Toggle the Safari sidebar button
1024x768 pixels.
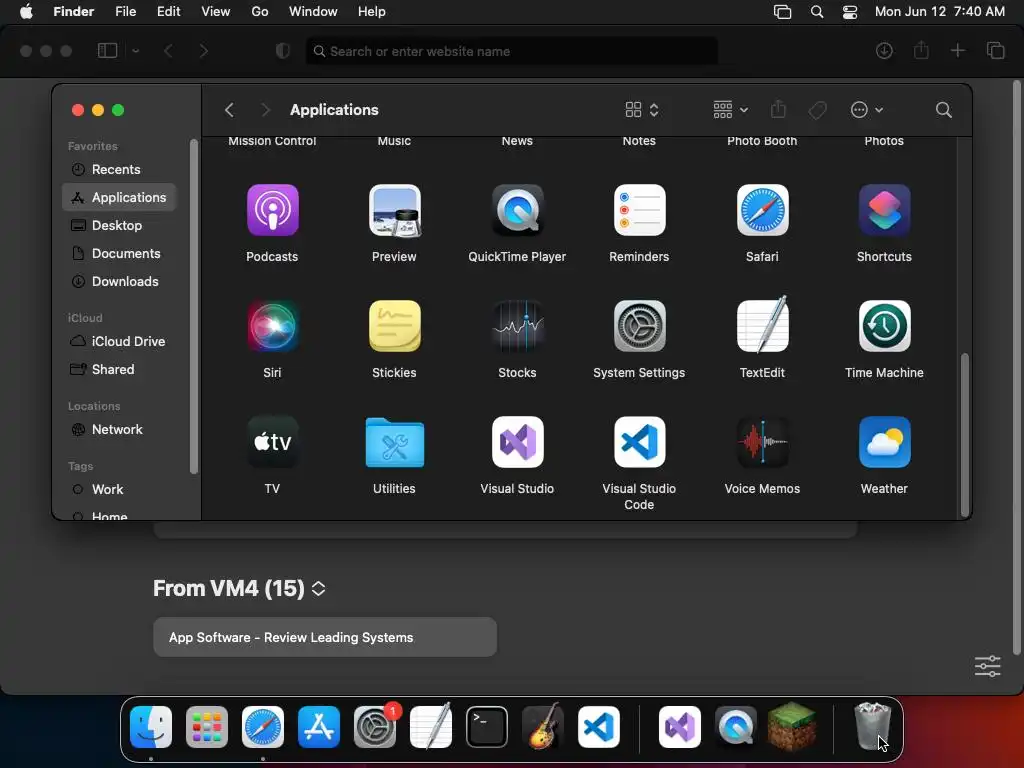click(107, 51)
